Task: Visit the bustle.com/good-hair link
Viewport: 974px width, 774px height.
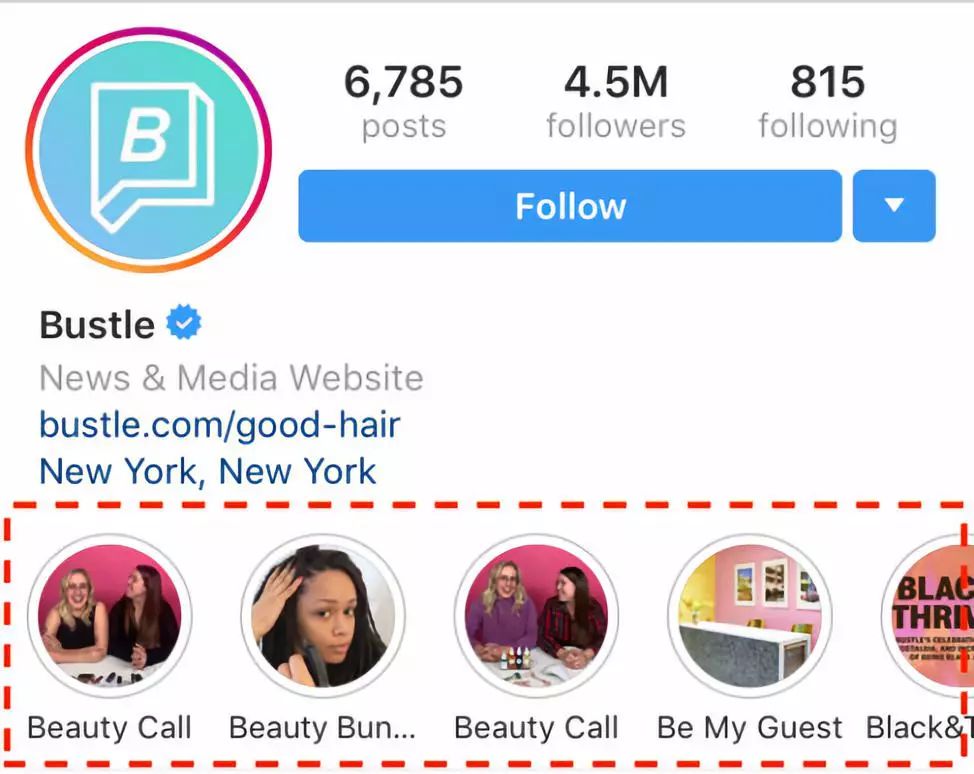Action: (219, 426)
